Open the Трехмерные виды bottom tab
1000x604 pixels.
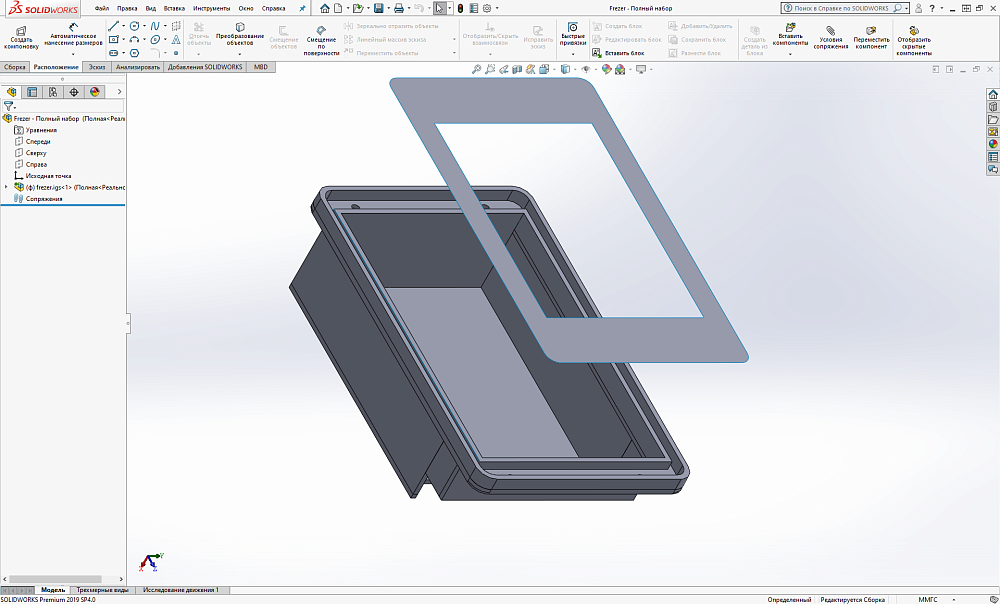pos(102,590)
